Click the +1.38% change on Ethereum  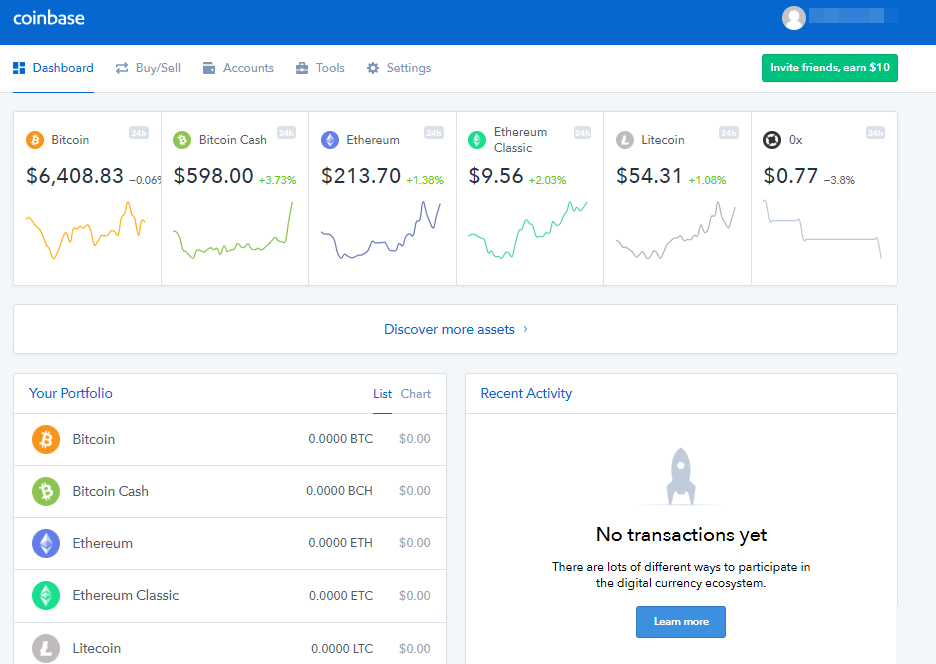pyautogui.click(x=425, y=180)
